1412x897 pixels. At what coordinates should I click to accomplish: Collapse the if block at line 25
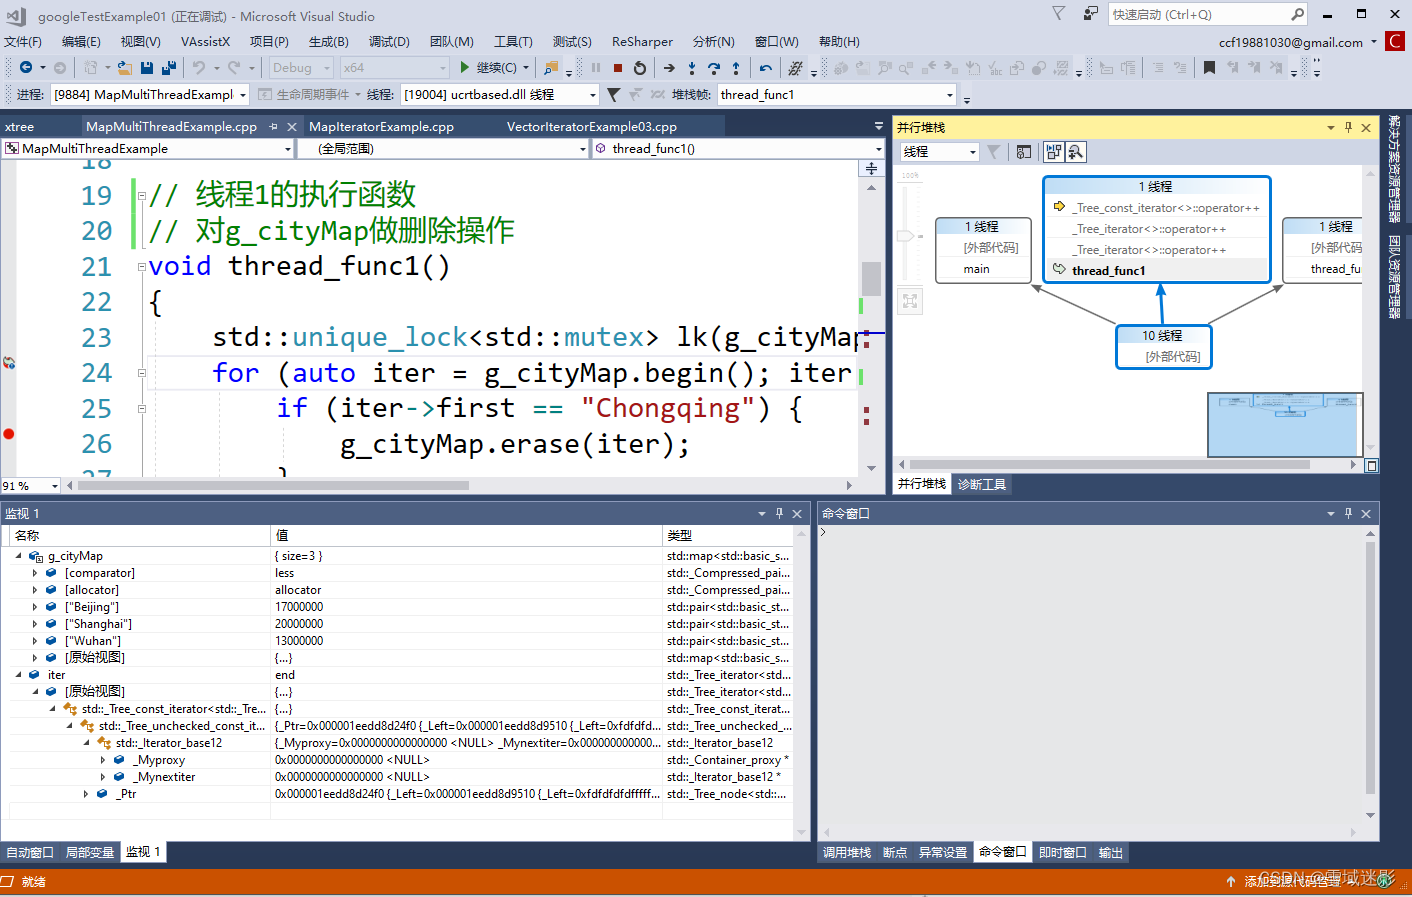click(x=142, y=409)
